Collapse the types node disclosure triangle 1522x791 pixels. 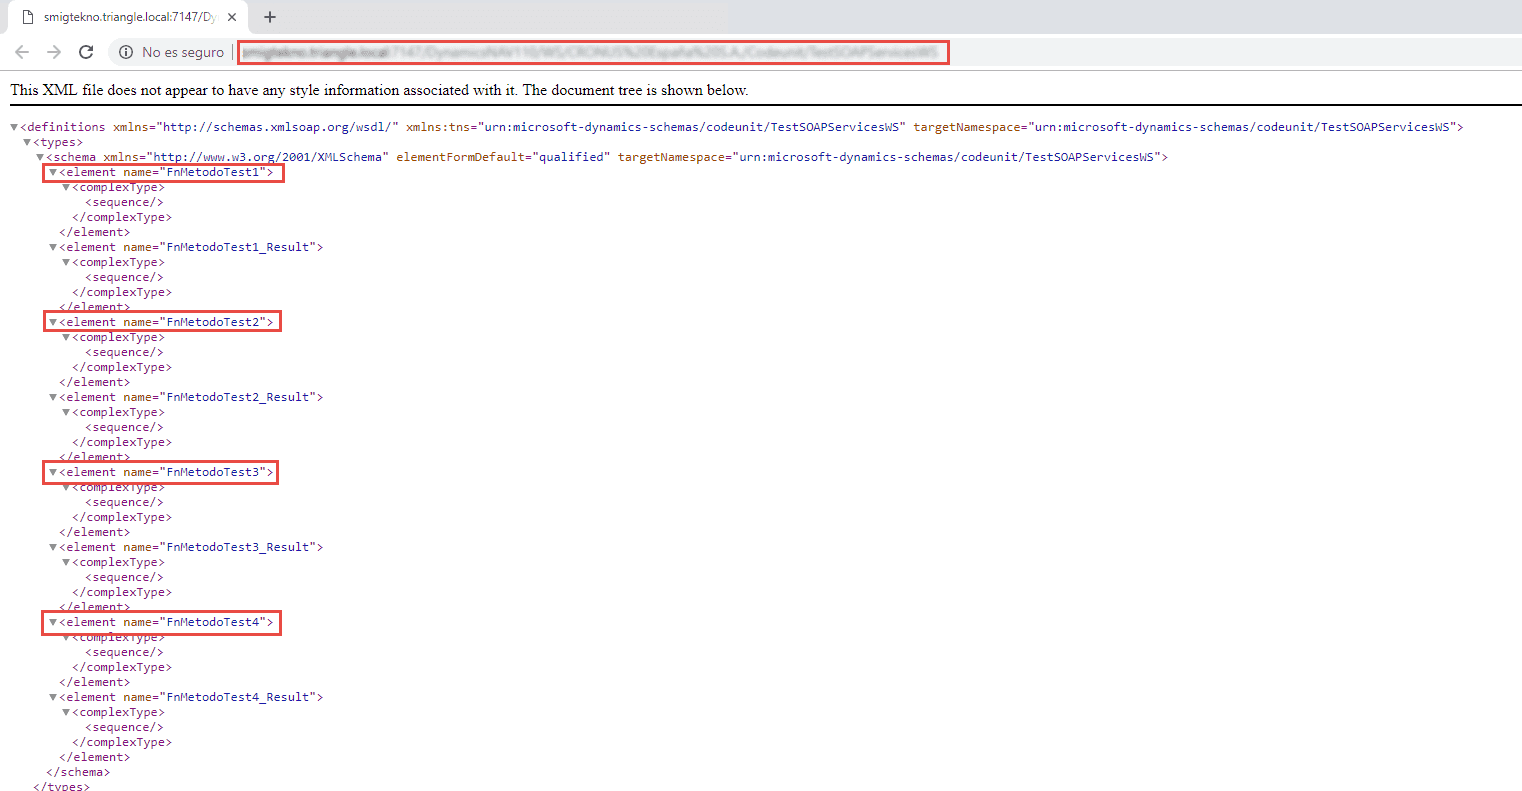click(x=26, y=141)
